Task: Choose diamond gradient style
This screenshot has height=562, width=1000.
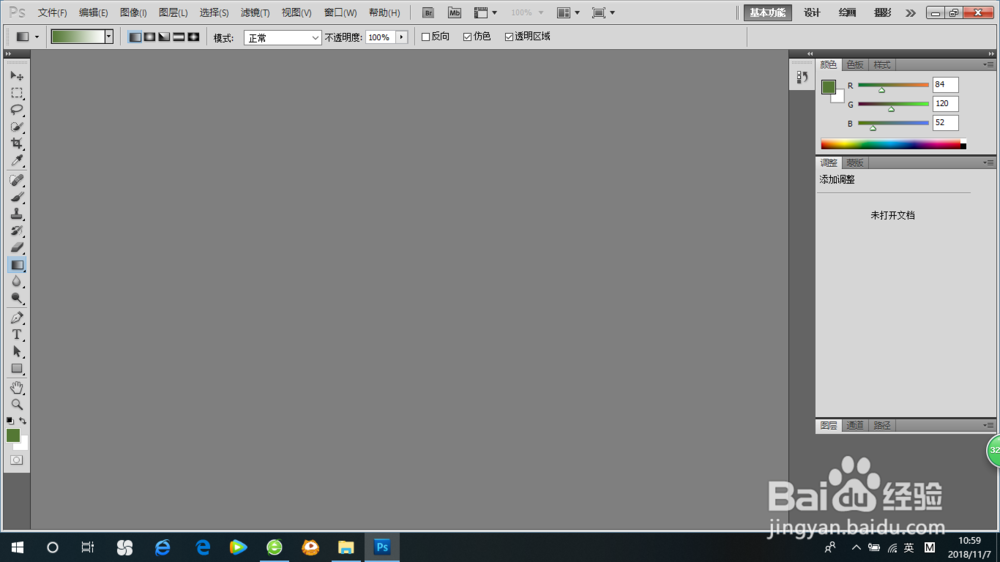Action: point(193,37)
